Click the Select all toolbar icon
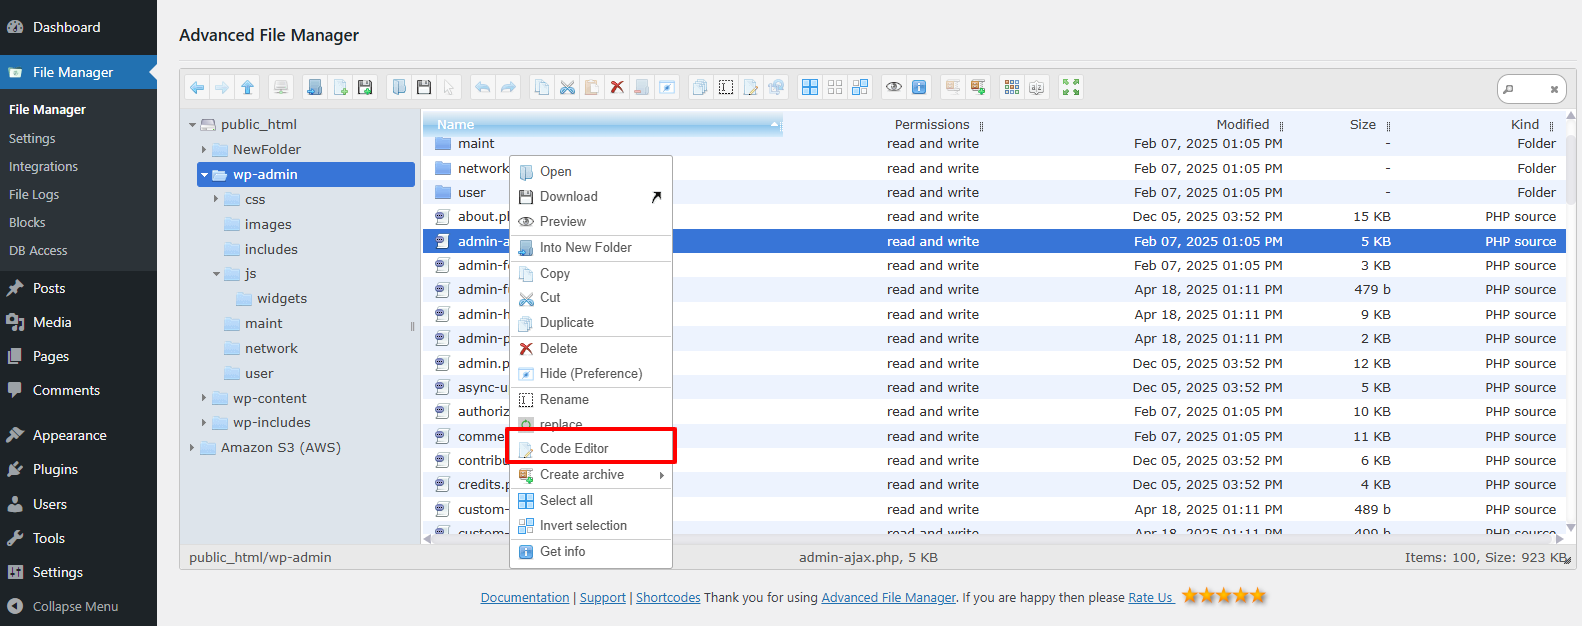Image resolution: width=1582 pixels, height=626 pixels. click(810, 88)
